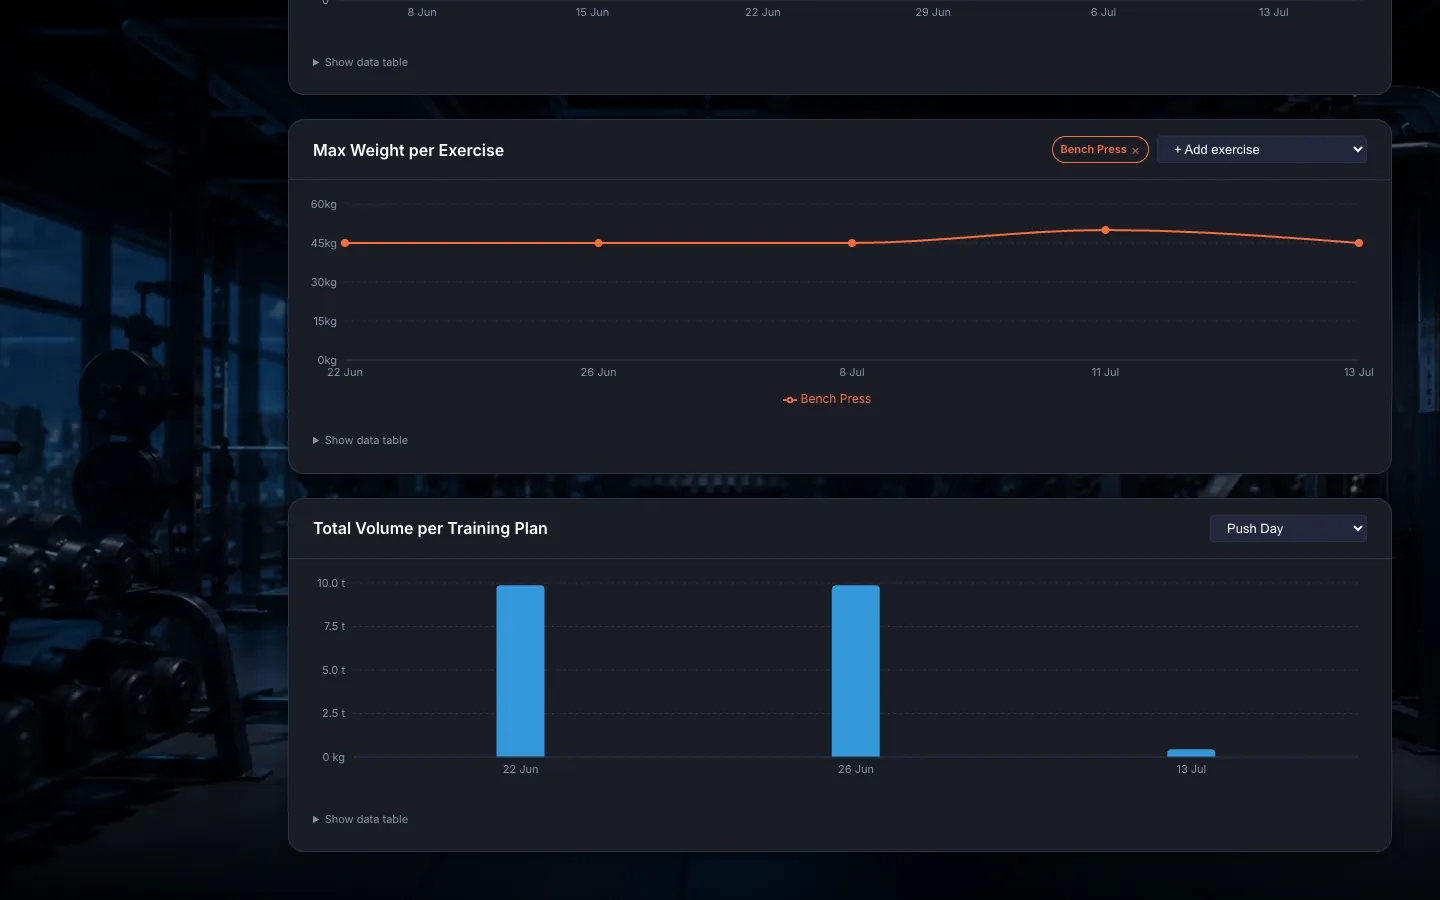The height and width of the screenshot is (900, 1440).
Task: Expand 'Show data table' under Total Volume chart
Action: pyautogui.click(x=360, y=819)
